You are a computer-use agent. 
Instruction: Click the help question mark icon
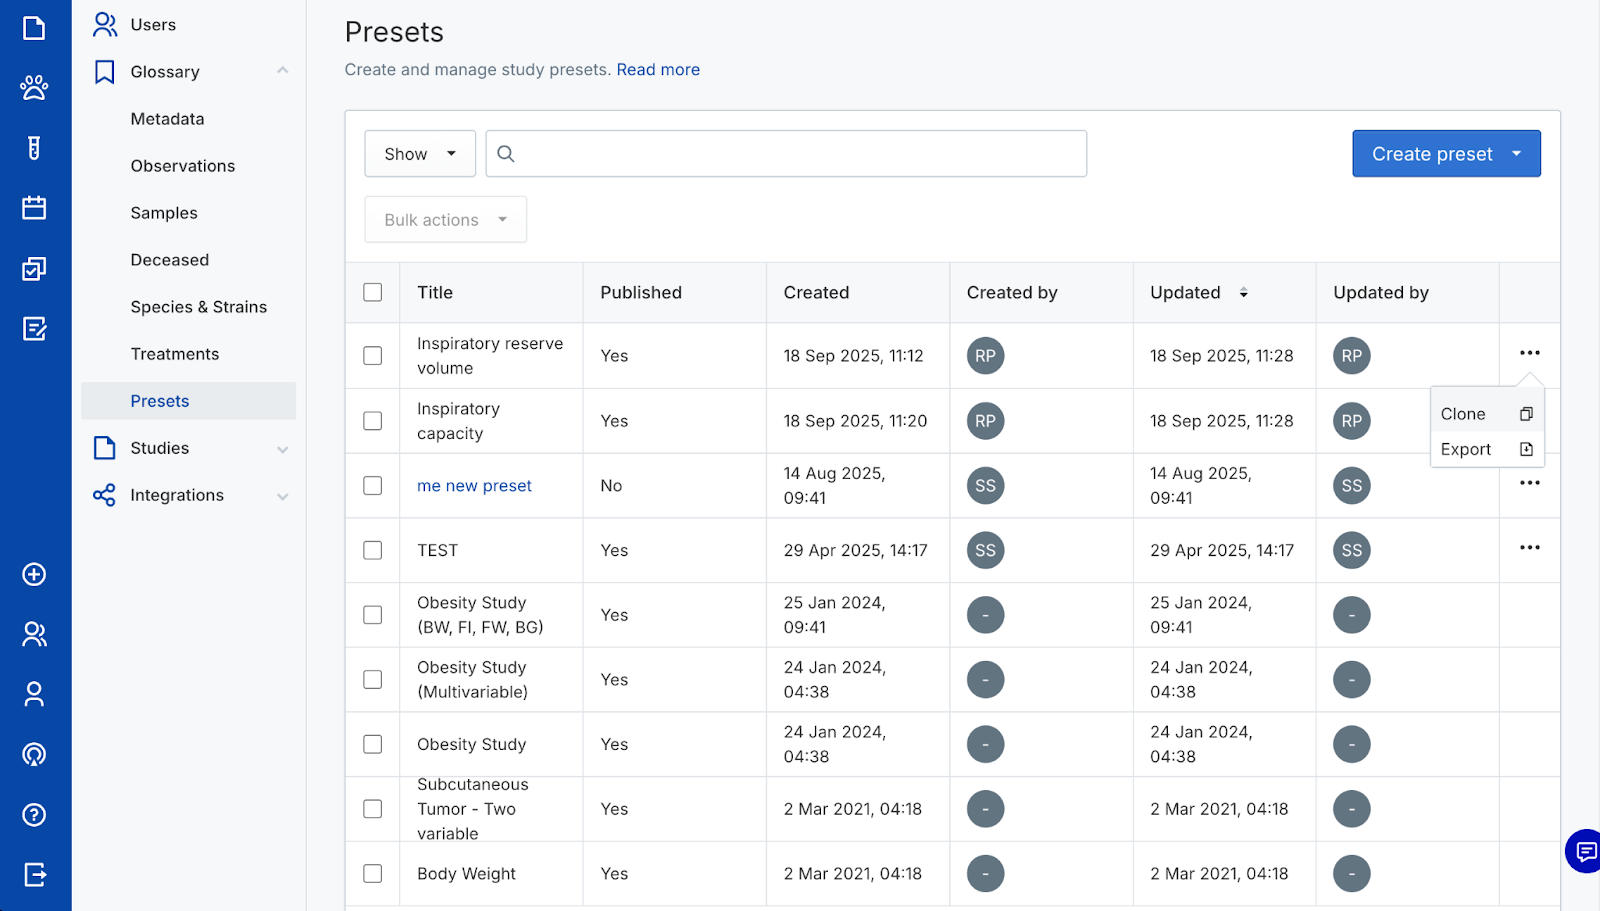click(34, 815)
